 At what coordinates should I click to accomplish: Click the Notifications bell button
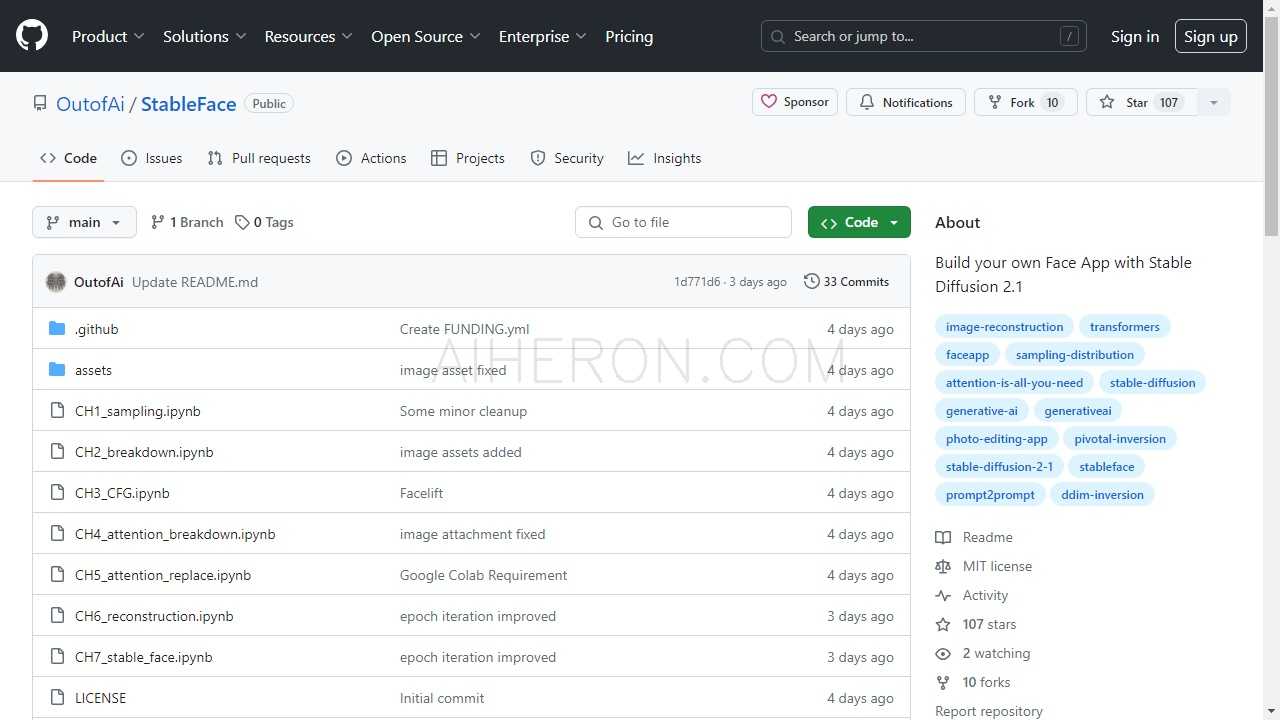coord(905,102)
